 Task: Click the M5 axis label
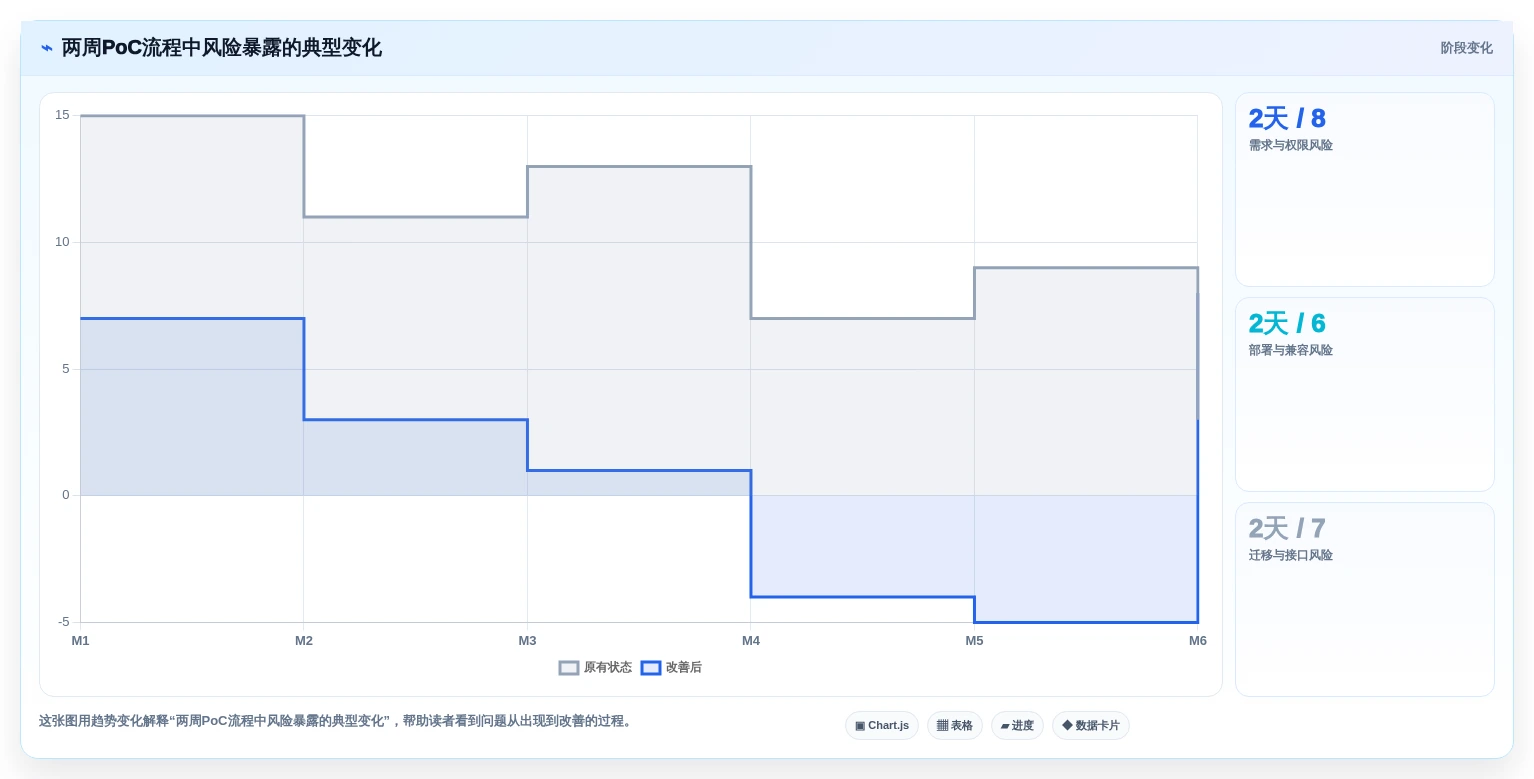974,641
